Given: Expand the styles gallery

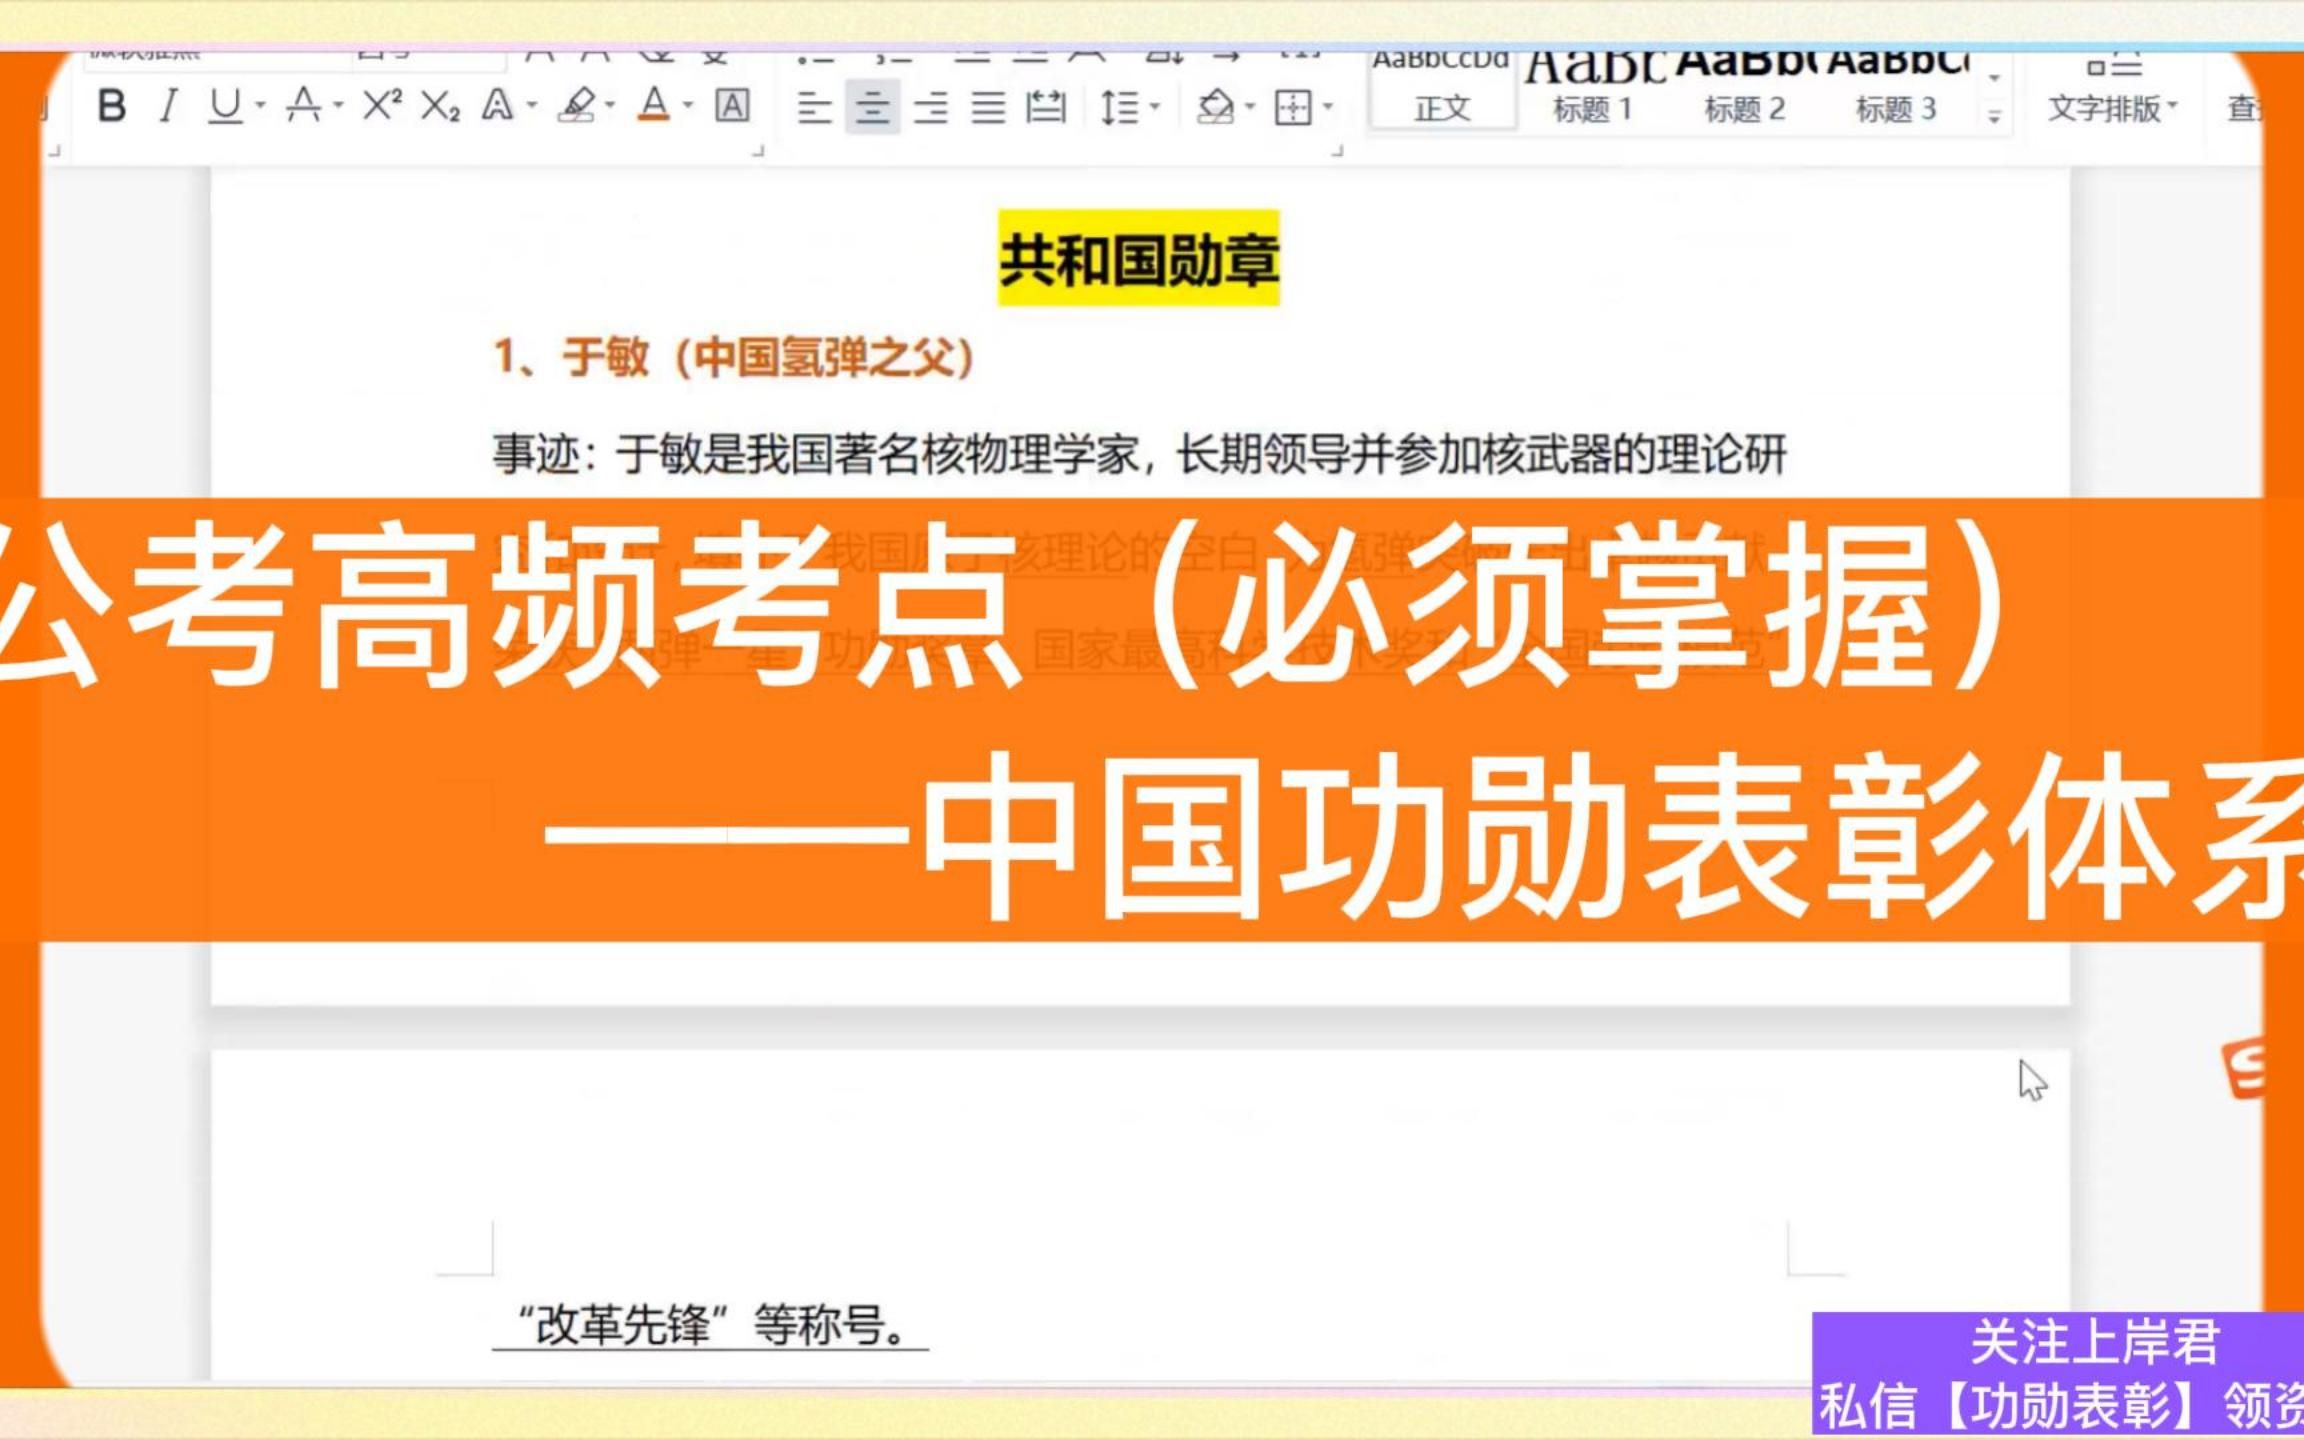Looking at the screenshot, I should pyautogui.click(x=1994, y=118).
